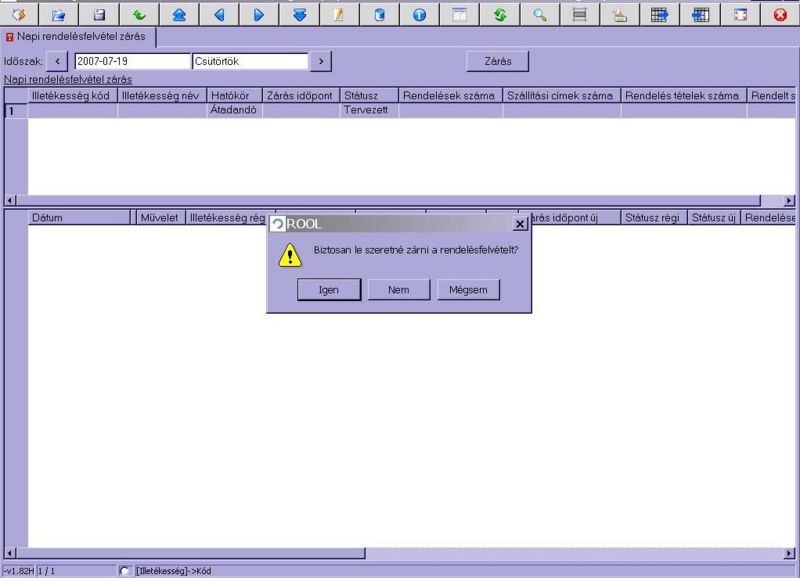Step period back with the < button

click(57, 61)
